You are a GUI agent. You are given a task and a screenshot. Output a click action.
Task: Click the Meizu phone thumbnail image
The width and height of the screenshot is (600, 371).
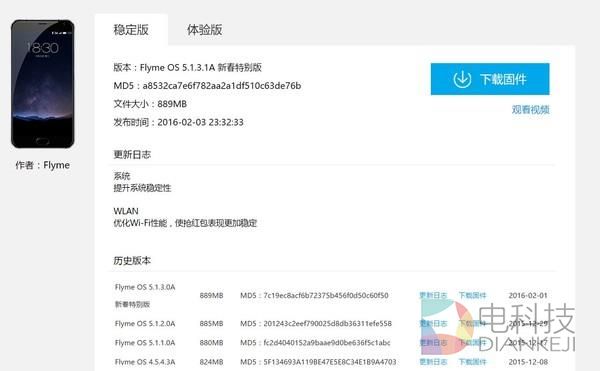point(42,84)
